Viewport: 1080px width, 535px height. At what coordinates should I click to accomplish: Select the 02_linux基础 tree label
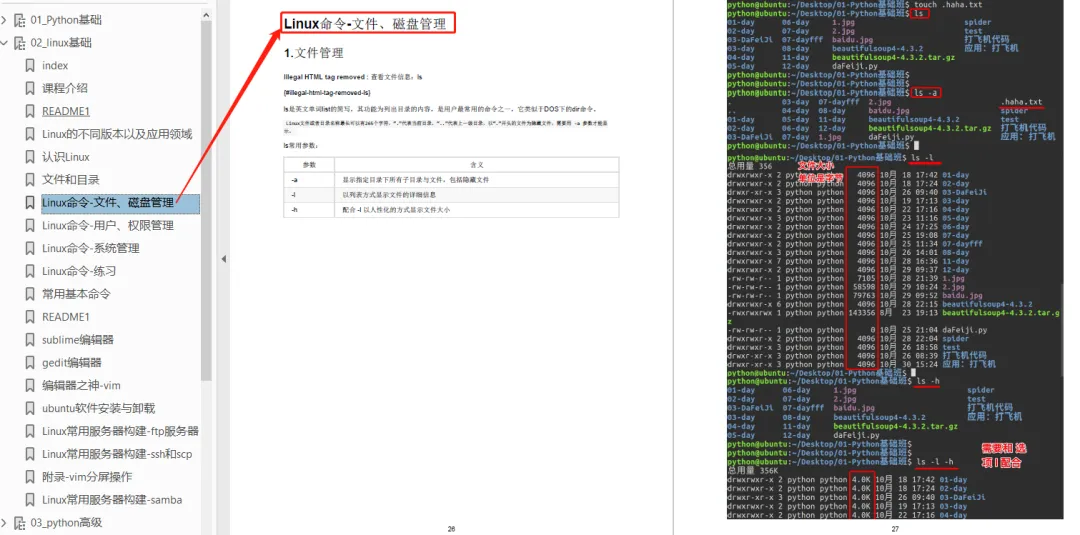tap(61, 43)
